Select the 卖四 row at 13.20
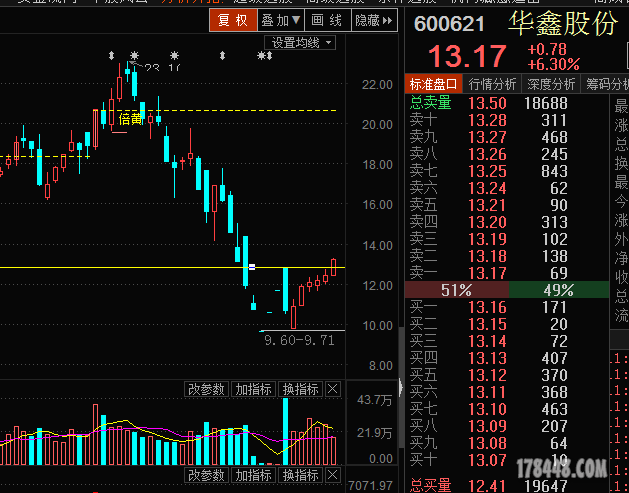629x493 pixels. [x=507, y=222]
